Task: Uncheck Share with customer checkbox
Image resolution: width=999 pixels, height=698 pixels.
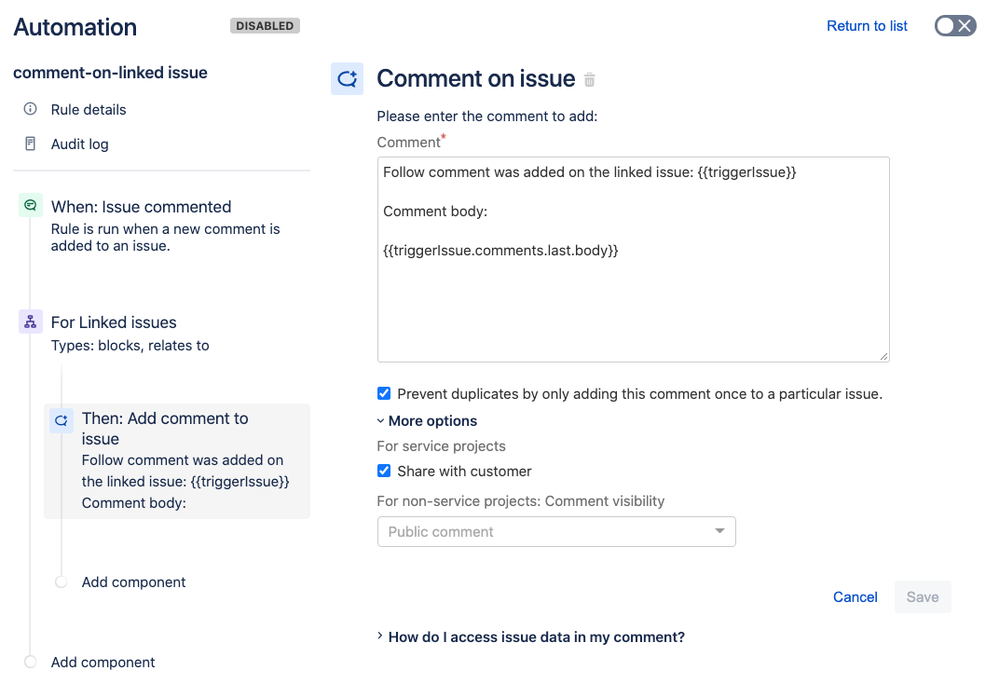Action: click(x=384, y=471)
